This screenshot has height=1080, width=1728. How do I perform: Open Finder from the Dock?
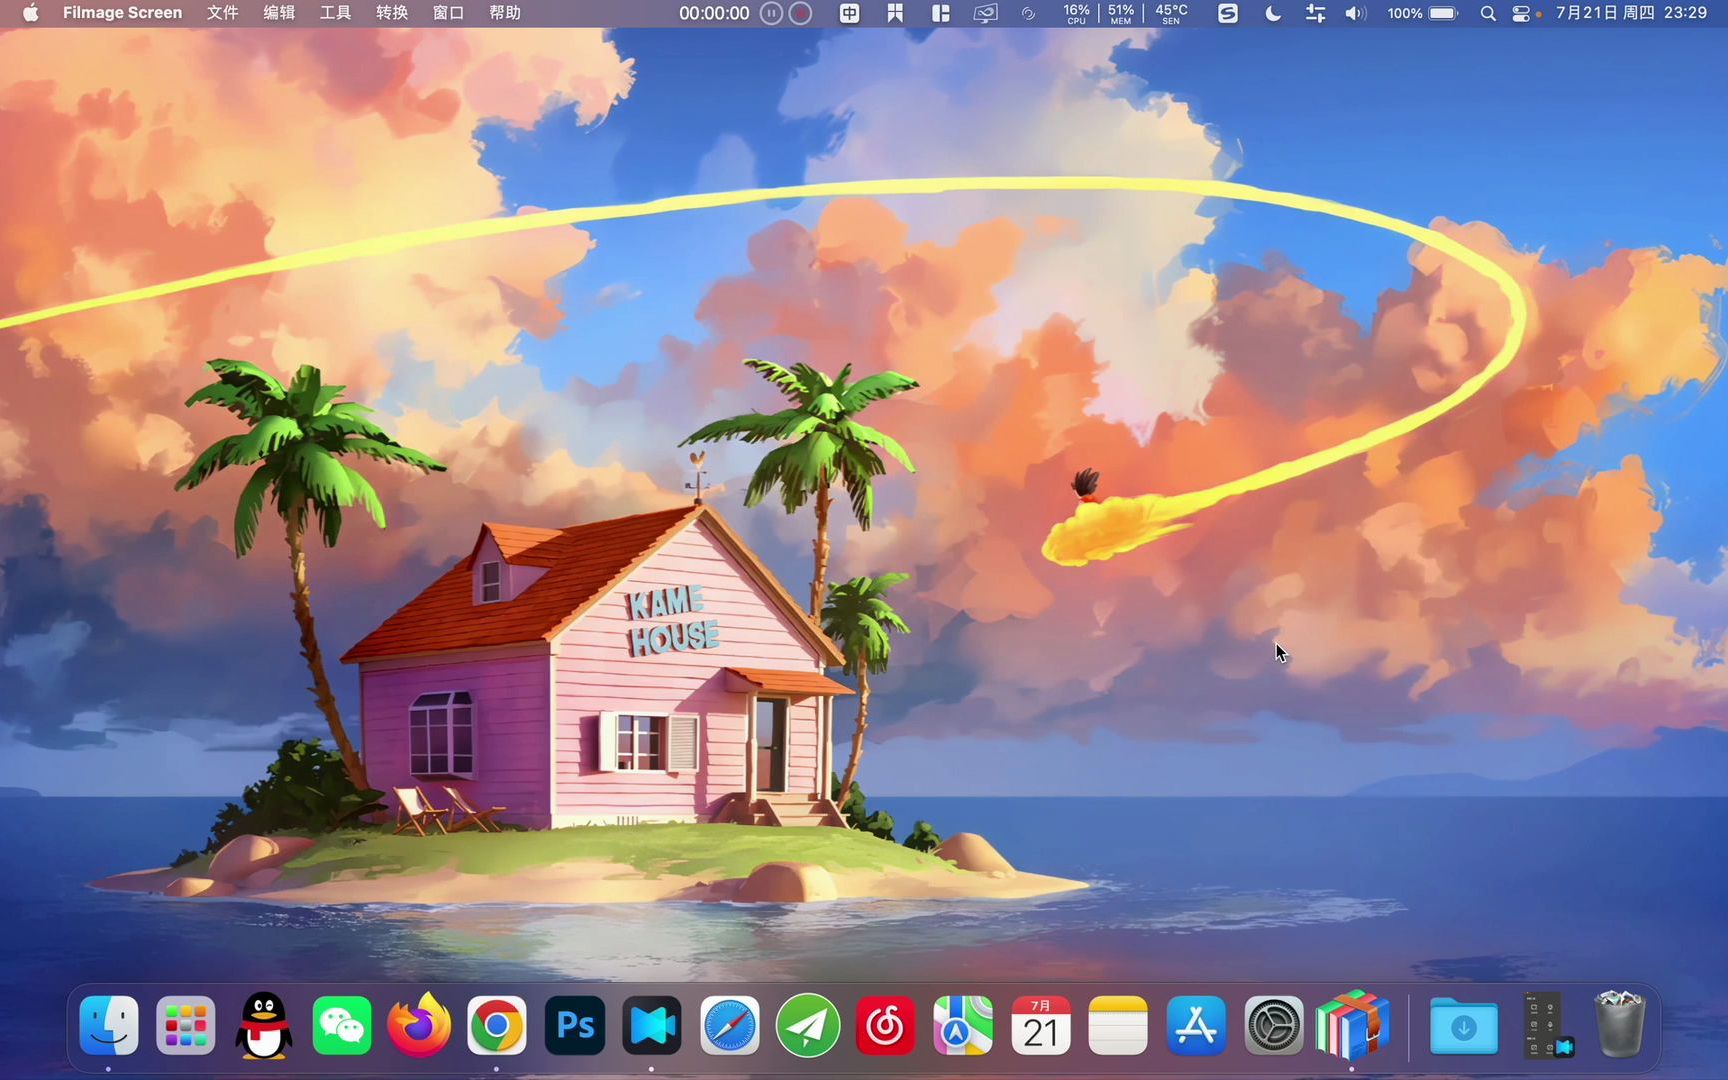[109, 1025]
